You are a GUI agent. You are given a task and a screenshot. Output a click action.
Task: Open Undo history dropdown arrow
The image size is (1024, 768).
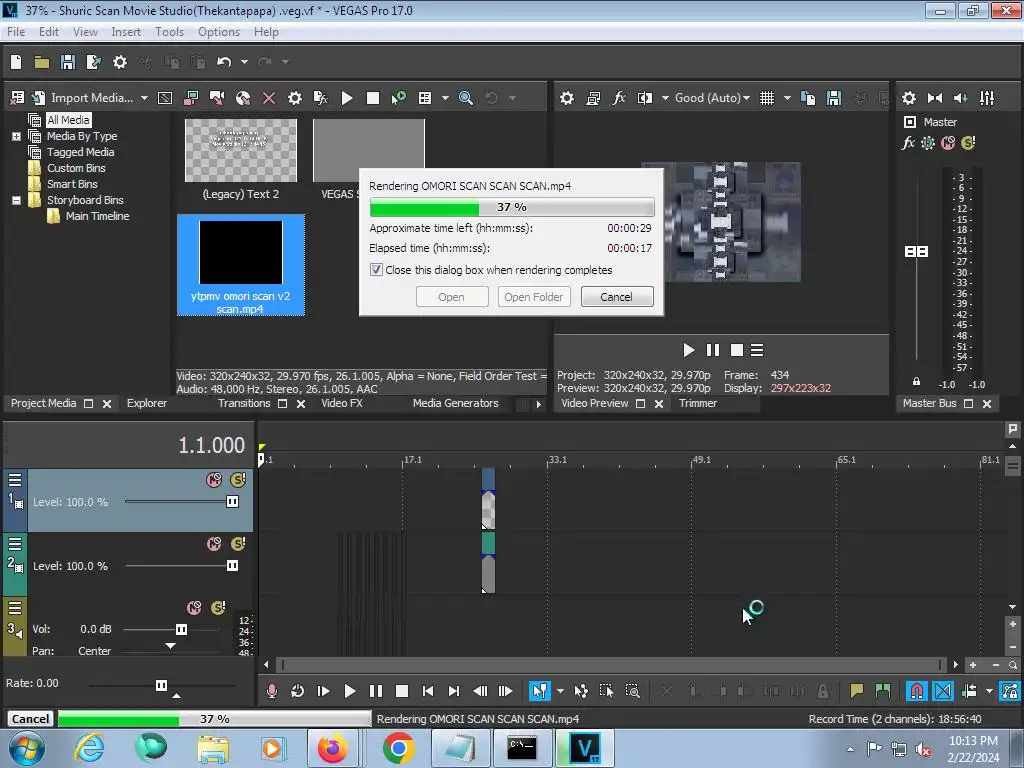point(244,62)
